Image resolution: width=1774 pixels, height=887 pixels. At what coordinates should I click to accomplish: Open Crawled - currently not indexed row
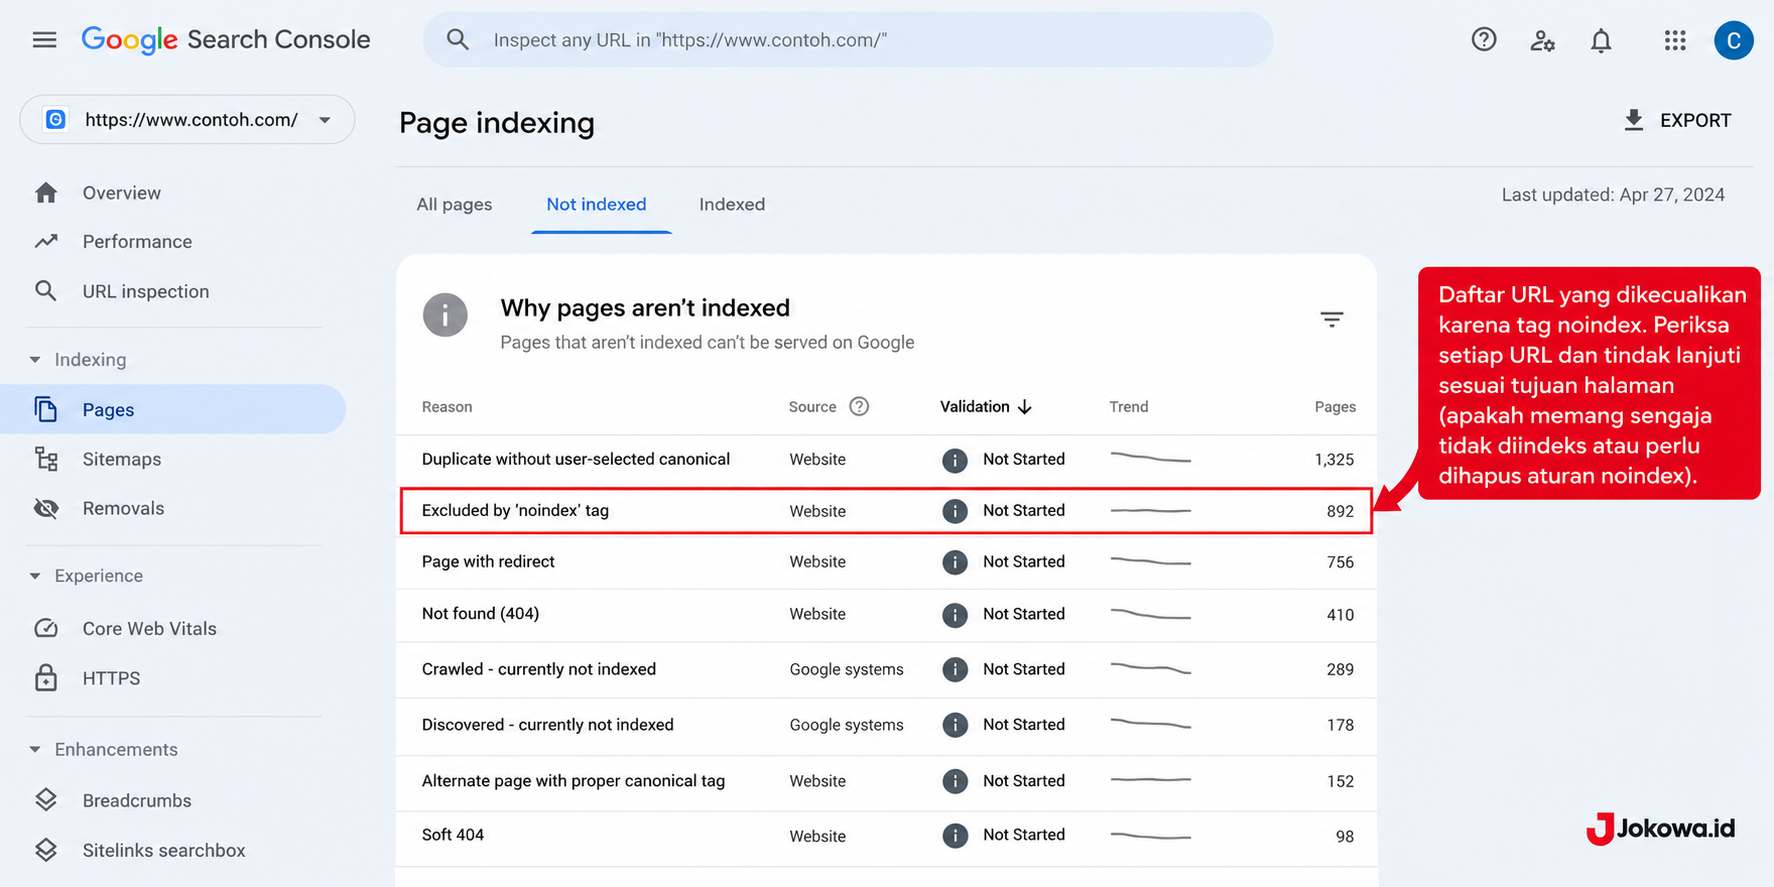coord(886,670)
